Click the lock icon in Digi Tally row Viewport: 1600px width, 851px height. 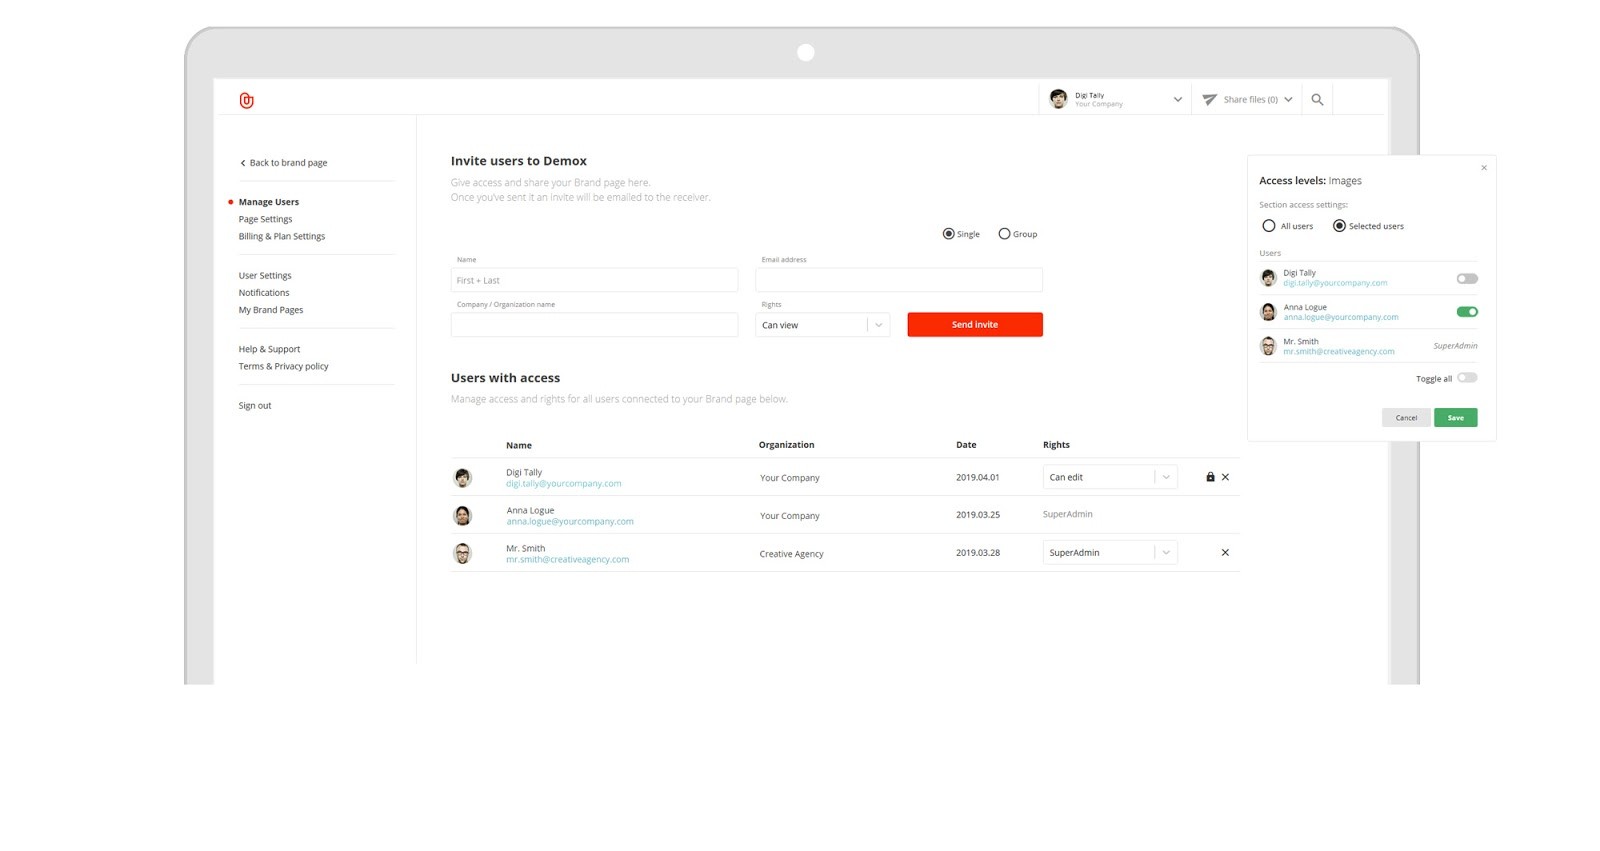1210,477
